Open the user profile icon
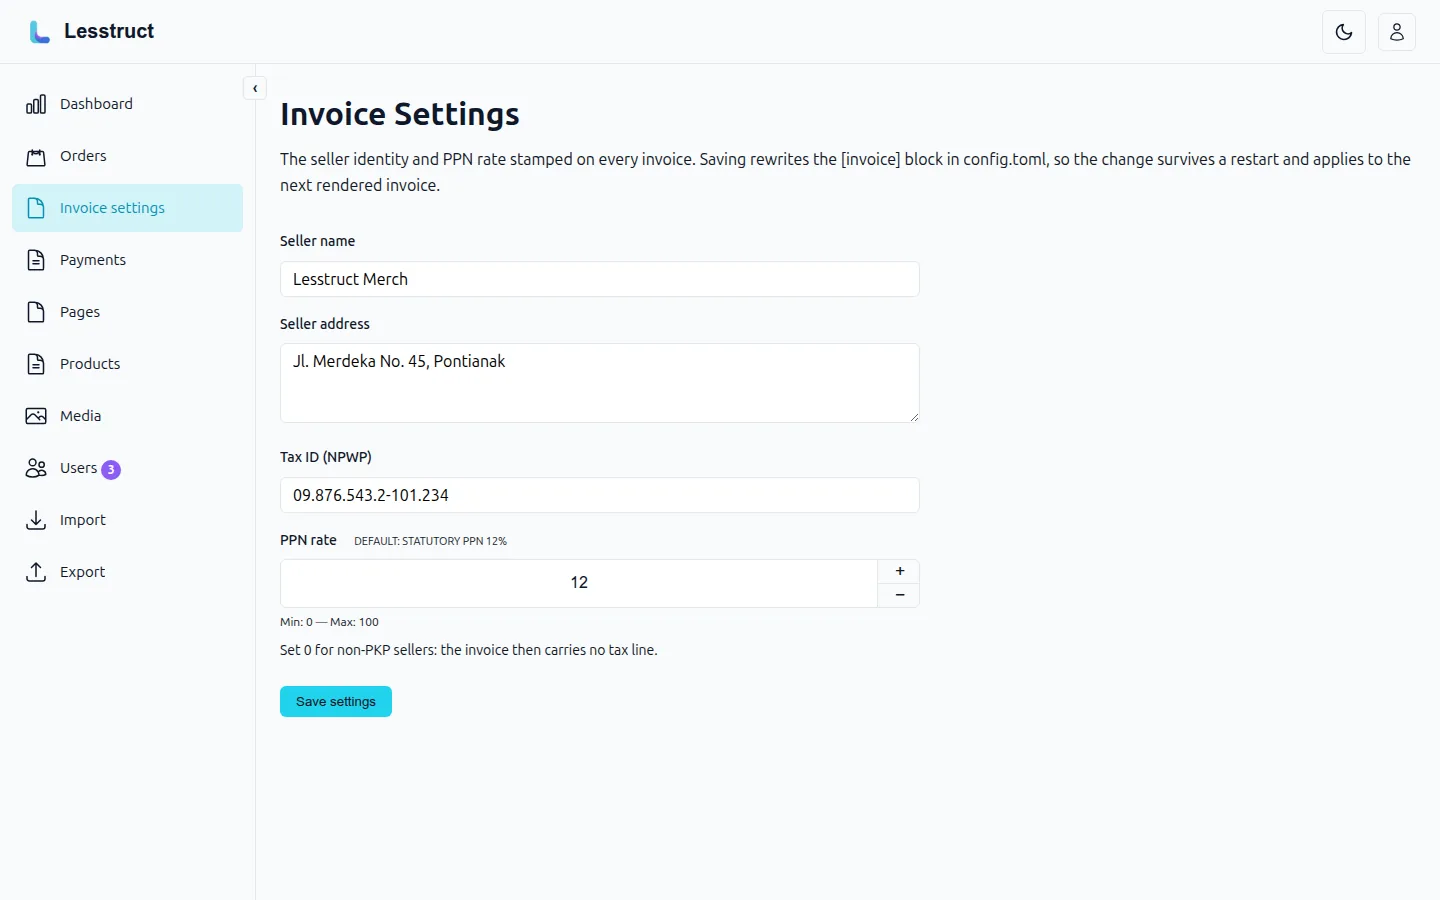This screenshot has height=900, width=1440. (x=1397, y=32)
